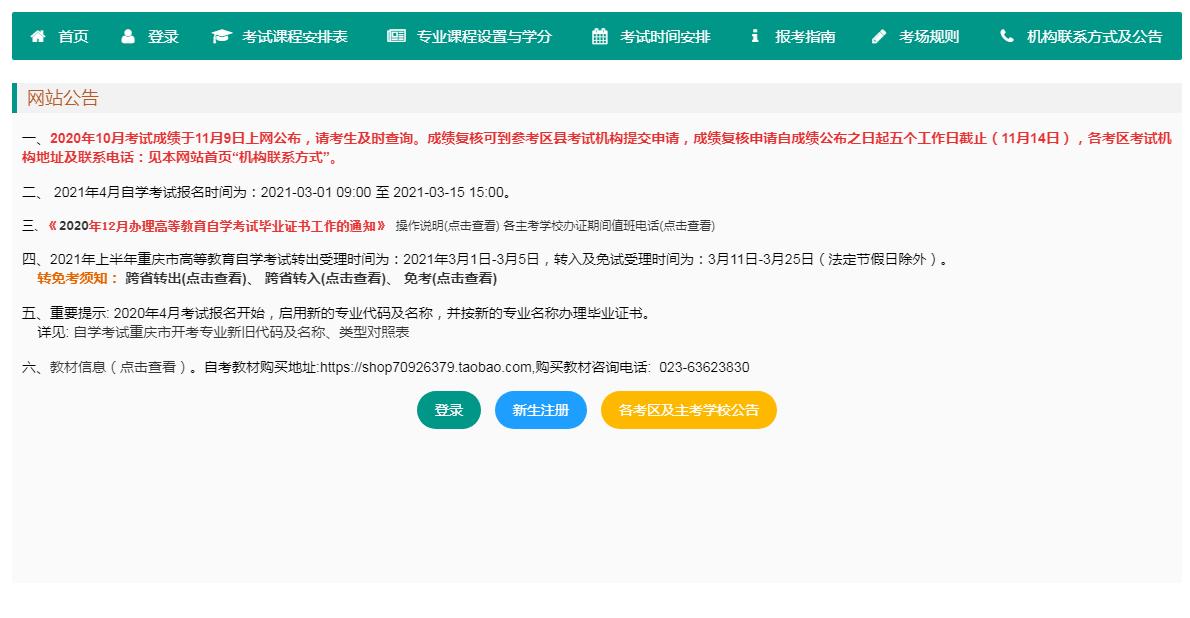The width and height of the screenshot is (1190, 618).
Task: Open the 2020年12月办理毕业证书工作的通知 link
Action: 216,226
